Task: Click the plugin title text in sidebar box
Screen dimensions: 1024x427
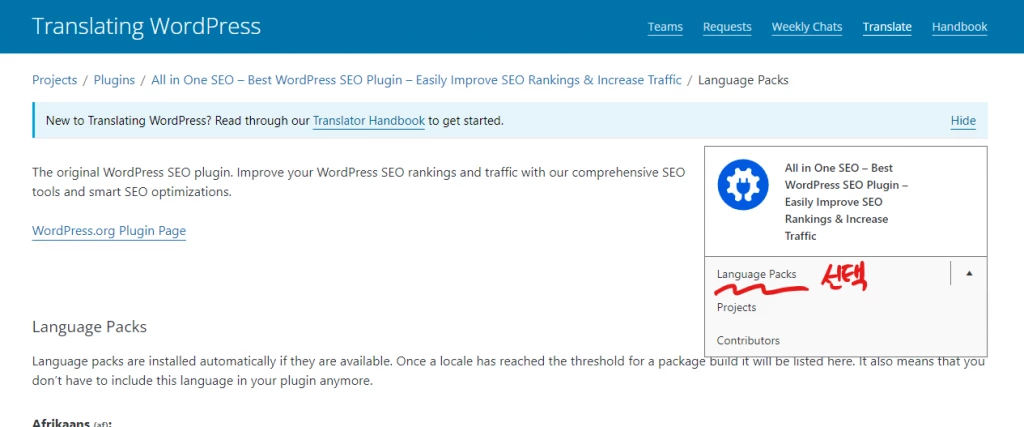Action: point(846,202)
